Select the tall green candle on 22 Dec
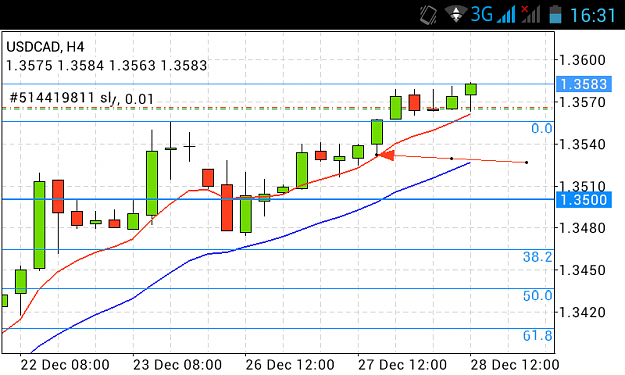 39,225
